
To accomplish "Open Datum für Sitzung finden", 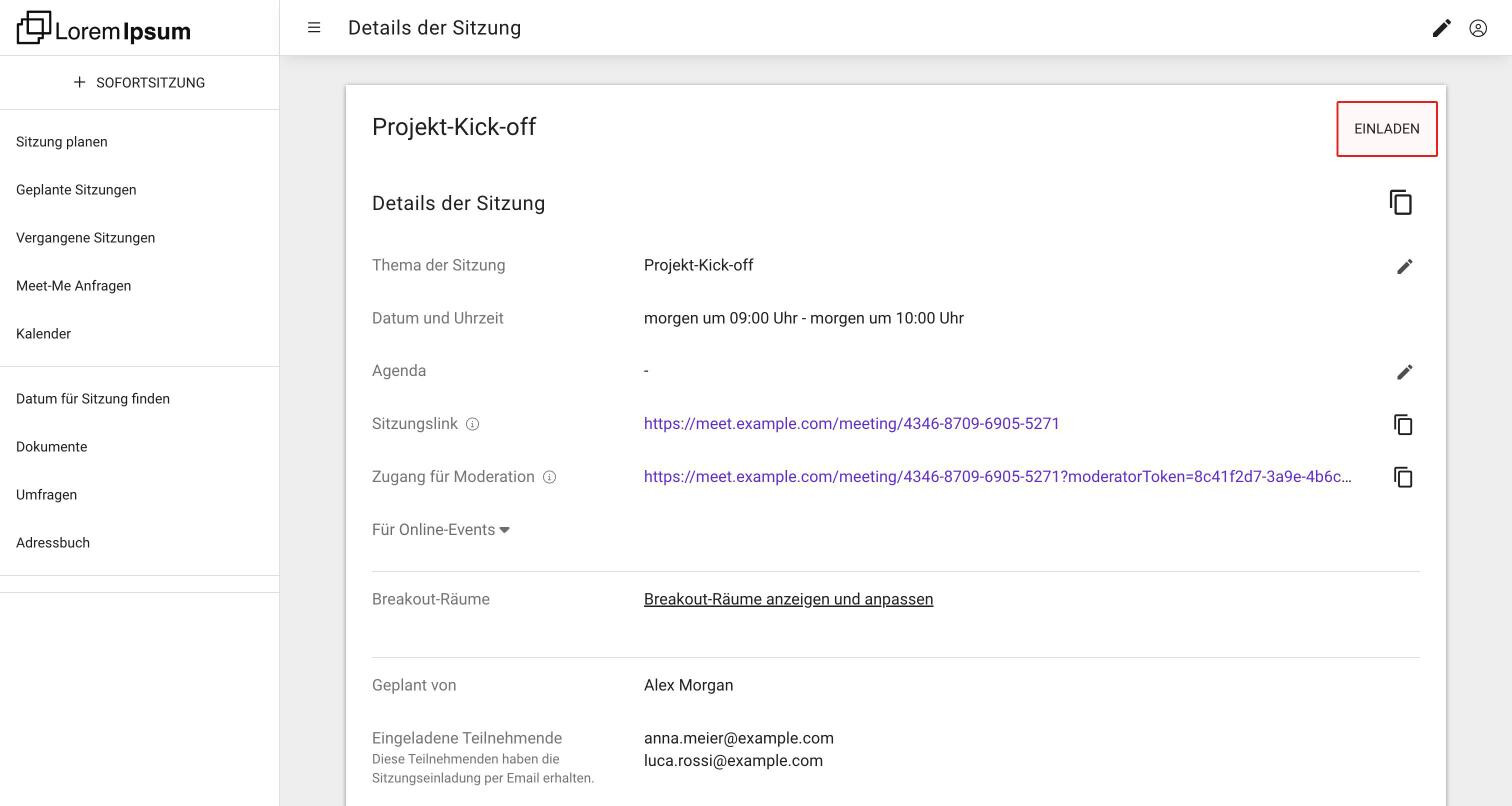I will [93, 399].
